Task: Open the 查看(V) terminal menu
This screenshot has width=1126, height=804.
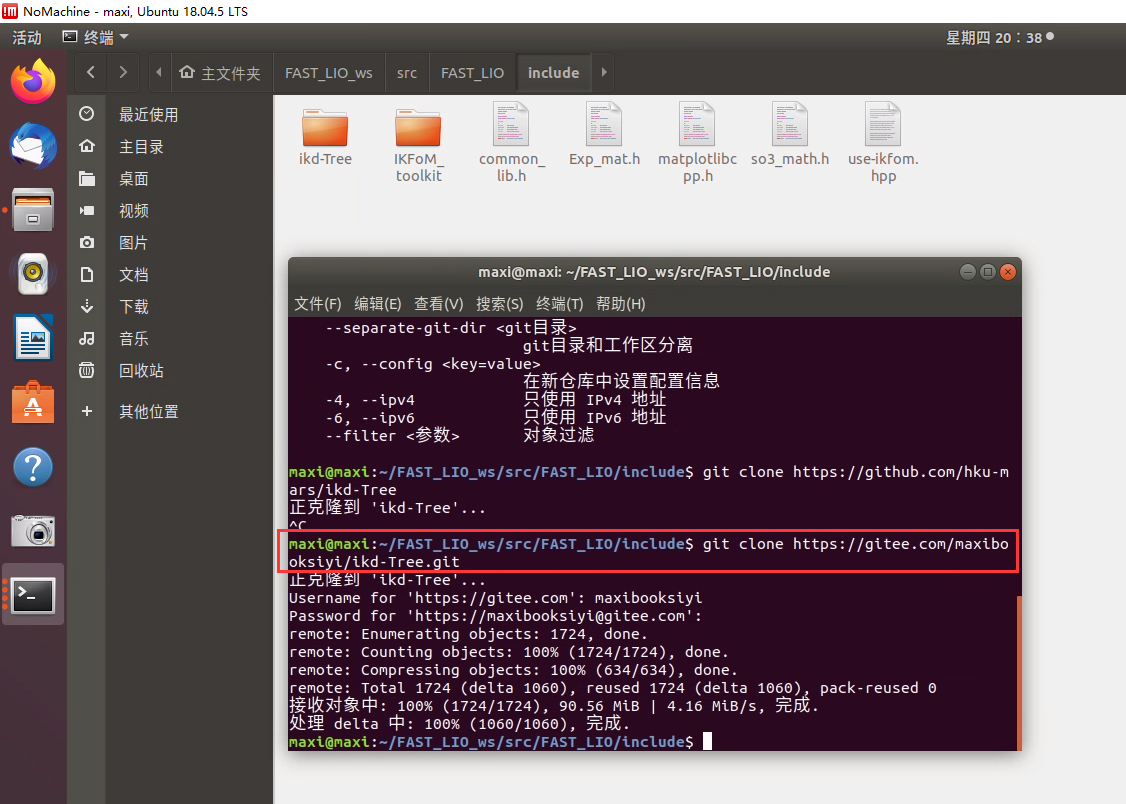Action: point(438,304)
